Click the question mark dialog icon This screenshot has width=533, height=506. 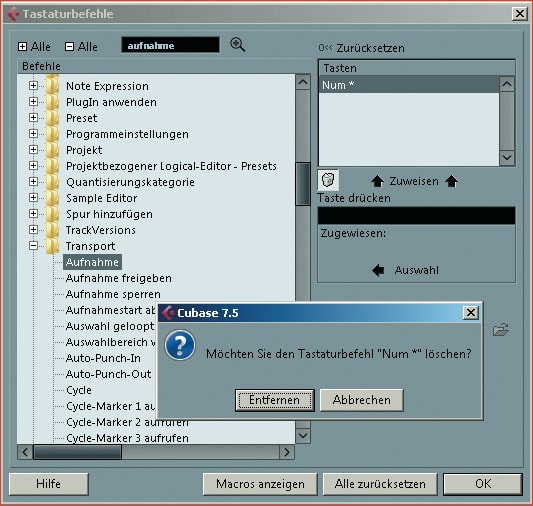tap(180, 345)
